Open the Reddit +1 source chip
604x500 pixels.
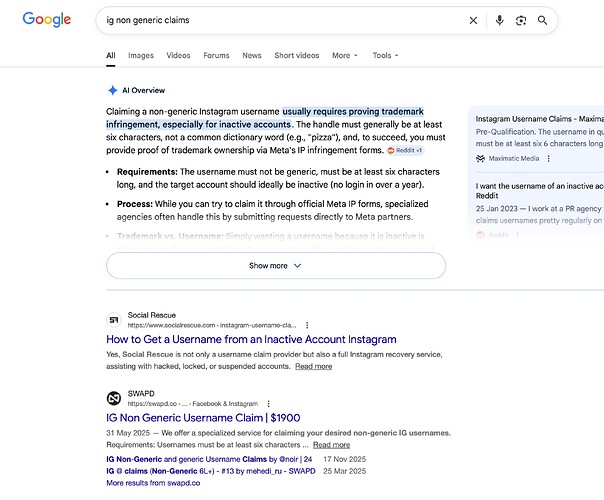click(x=405, y=150)
